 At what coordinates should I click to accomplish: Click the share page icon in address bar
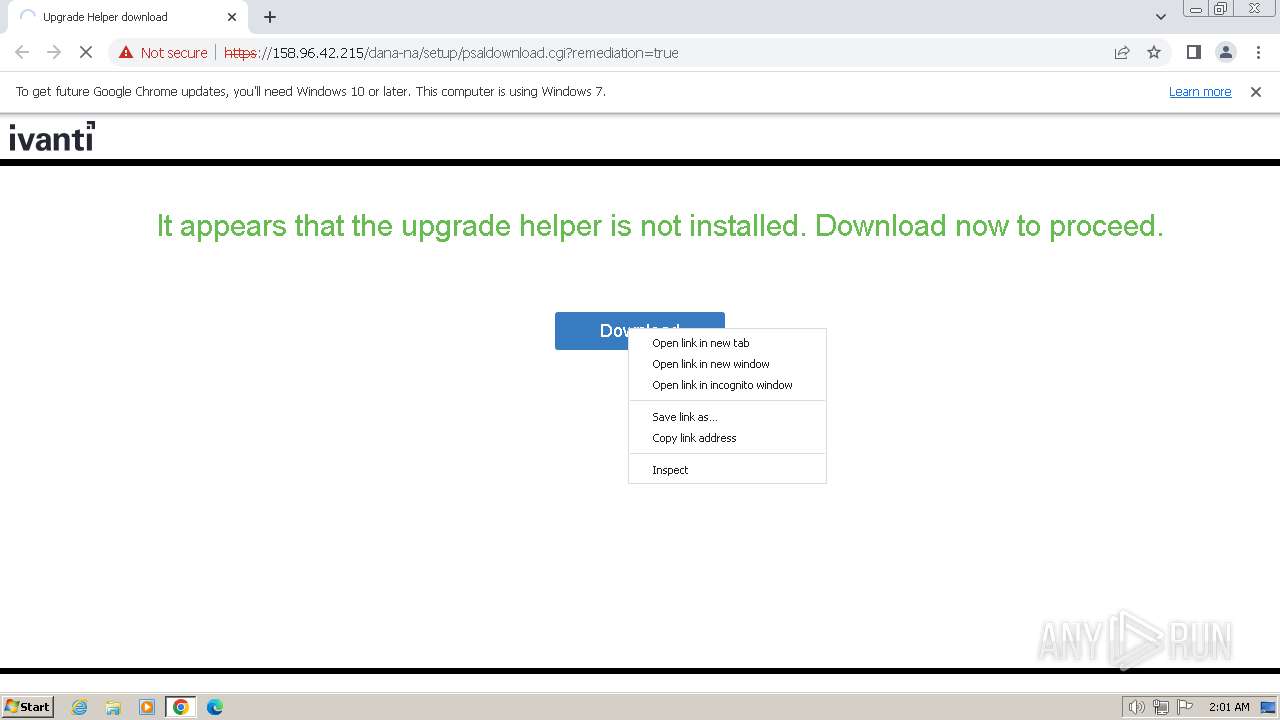tap(1122, 52)
